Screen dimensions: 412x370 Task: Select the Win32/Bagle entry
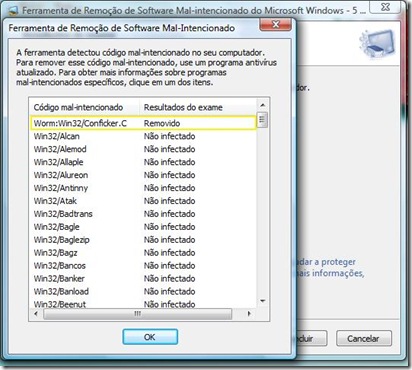click(57, 227)
